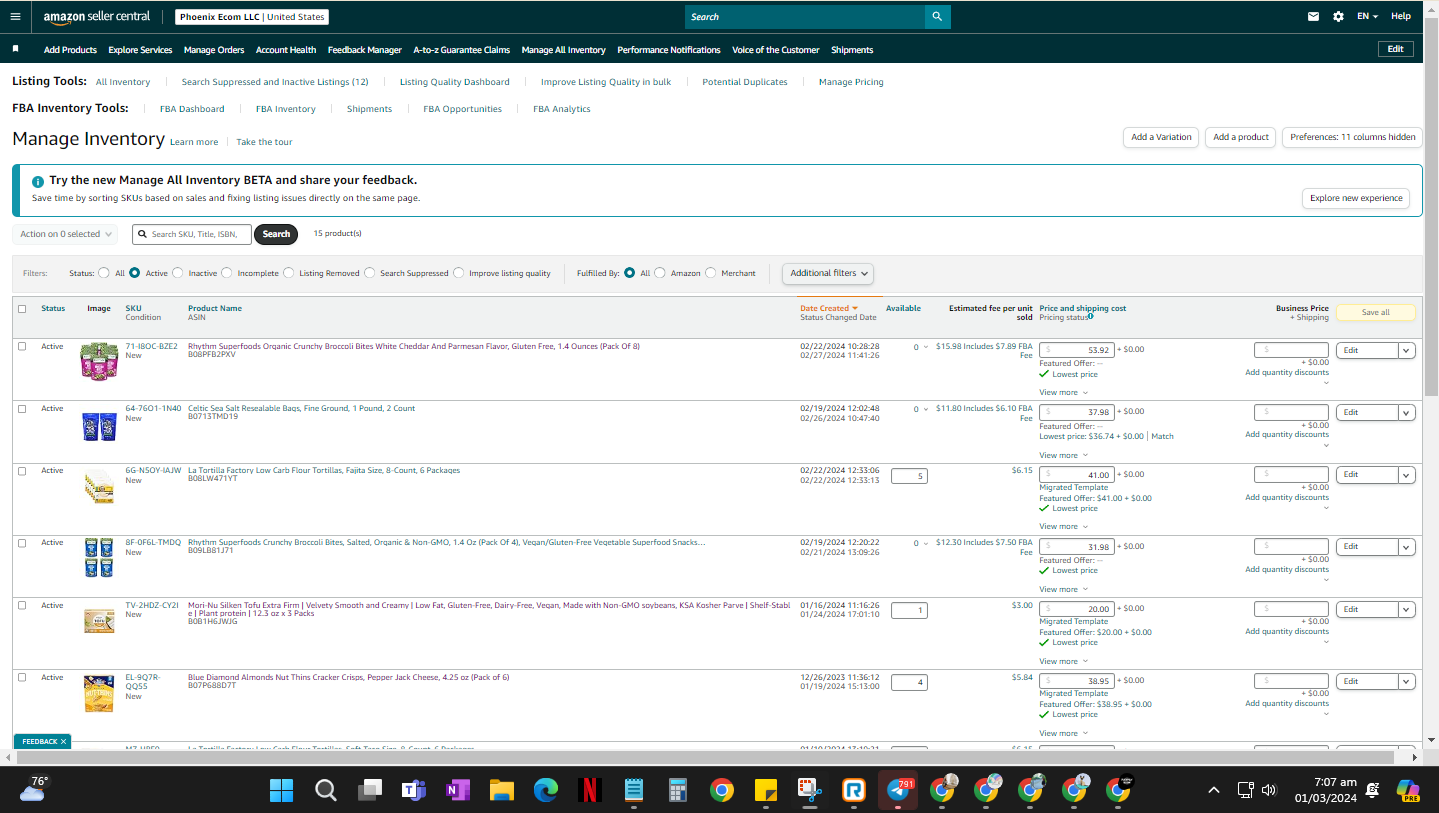The height and width of the screenshot is (813, 1439).
Task: Click available quantity field showing 5
Action: coord(909,476)
